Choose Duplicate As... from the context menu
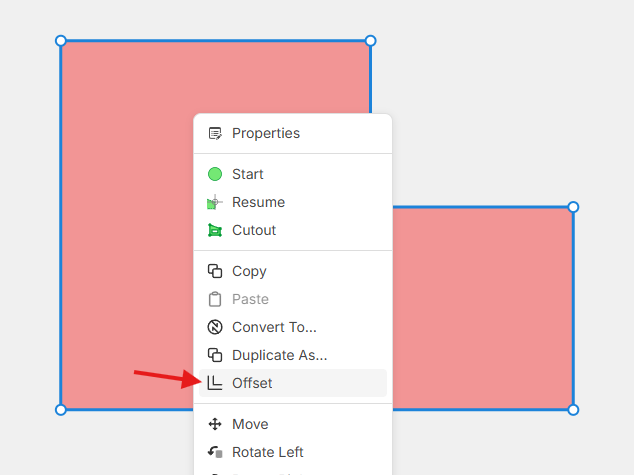This screenshot has height=475, width=634. pyautogui.click(x=279, y=355)
